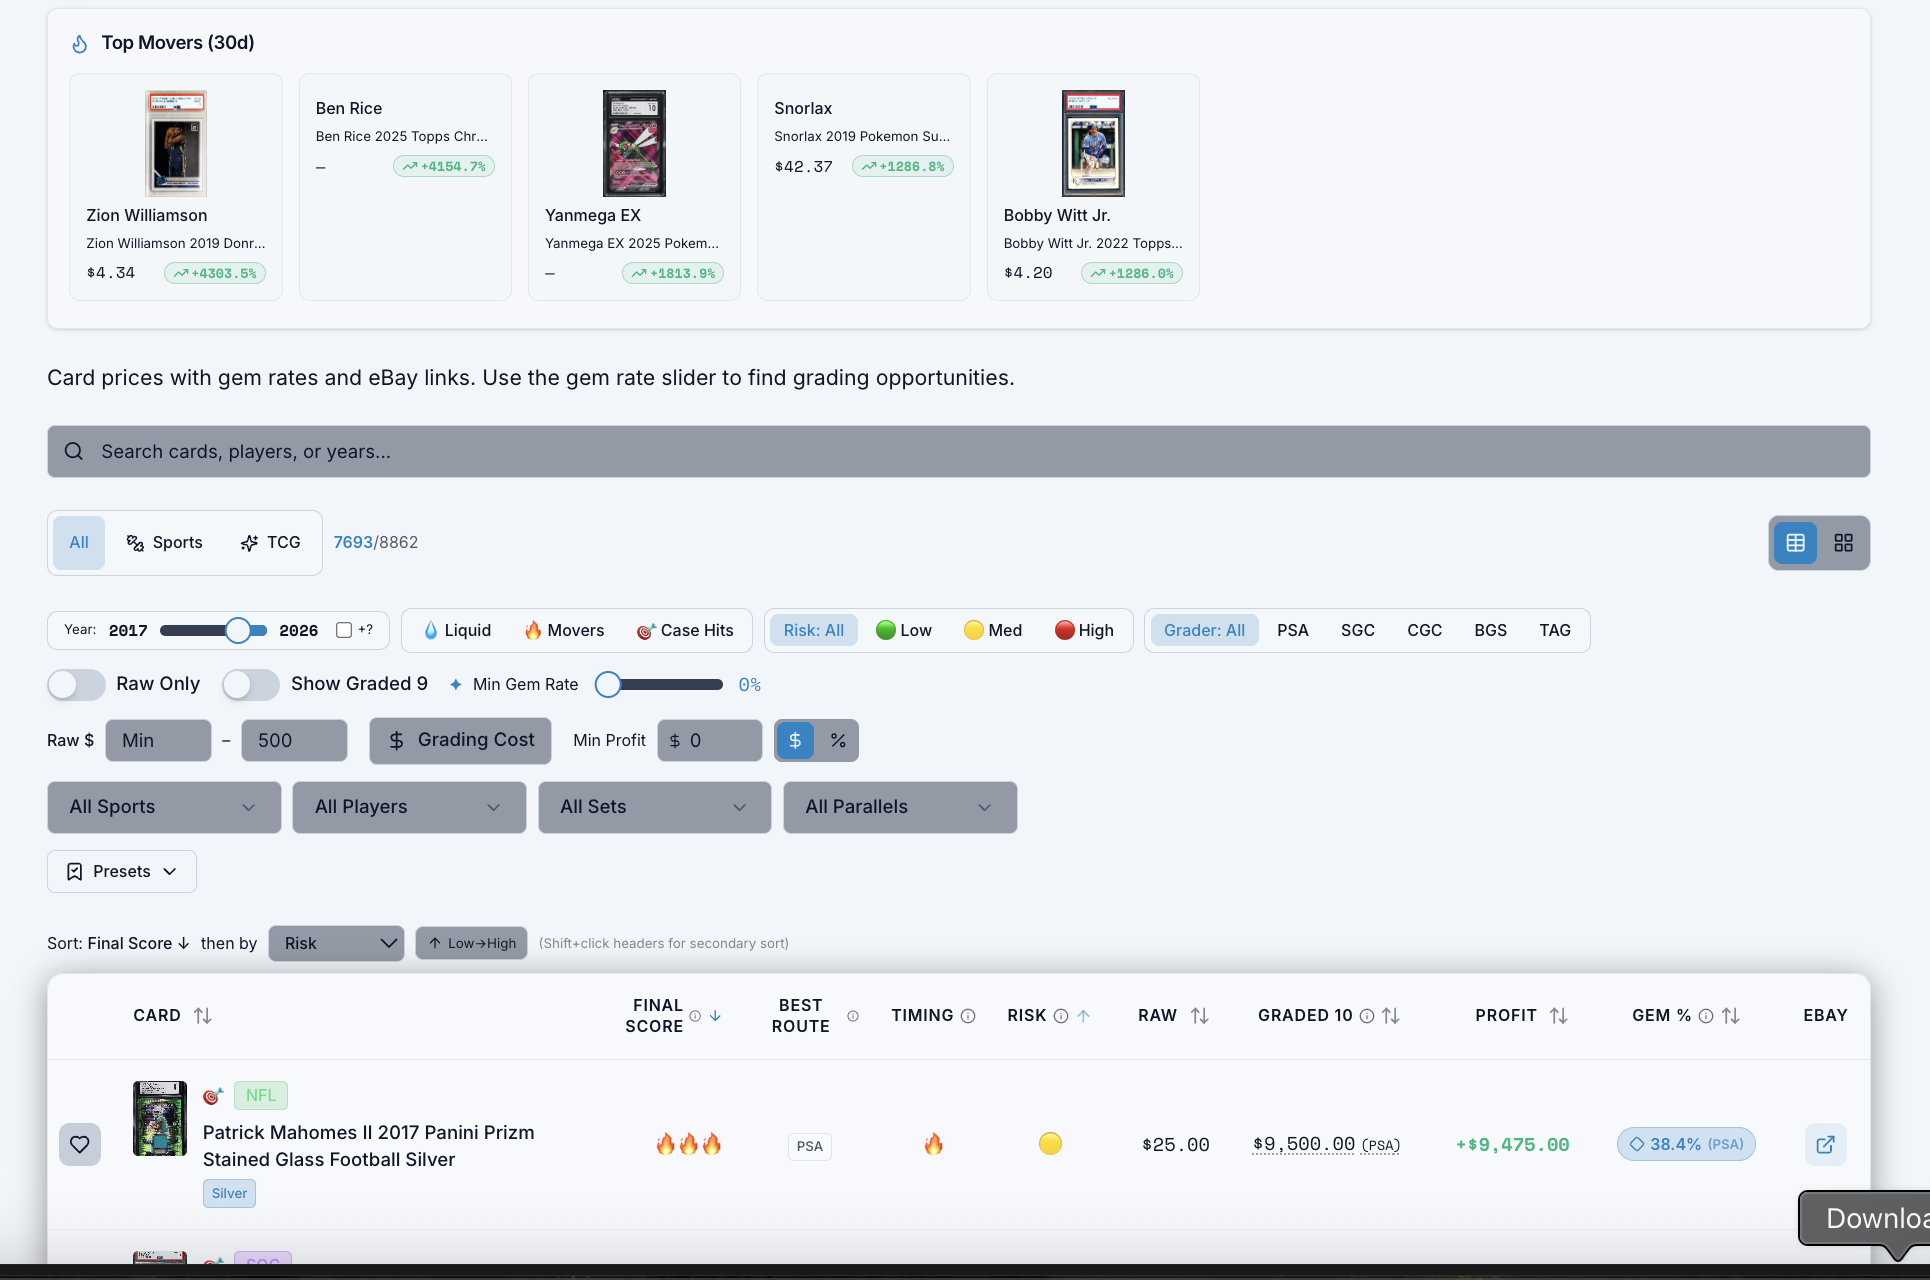Click the Case Hits filter

[686, 630]
